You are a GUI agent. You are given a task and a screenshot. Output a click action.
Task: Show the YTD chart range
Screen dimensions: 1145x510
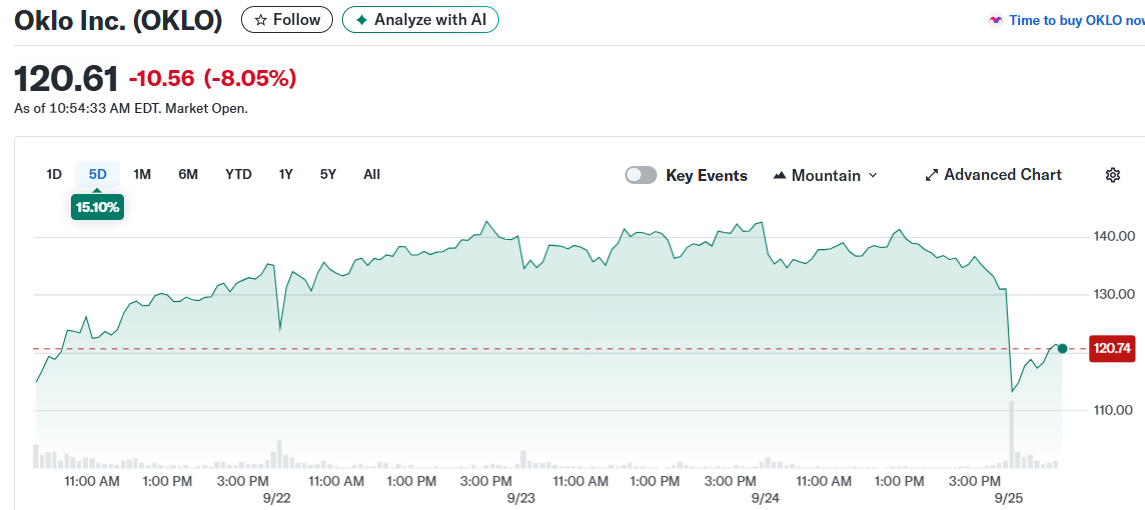238,175
